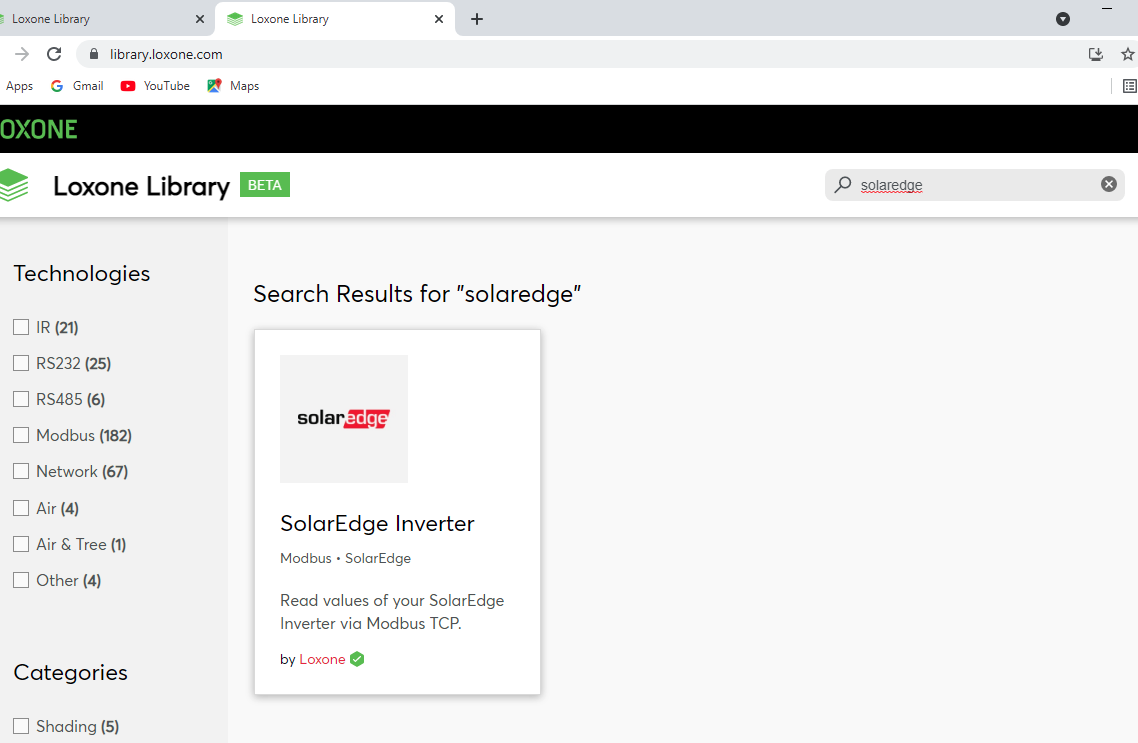Click the install app icon in address bar
The image size is (1138, 743).
click(1096, 54)
